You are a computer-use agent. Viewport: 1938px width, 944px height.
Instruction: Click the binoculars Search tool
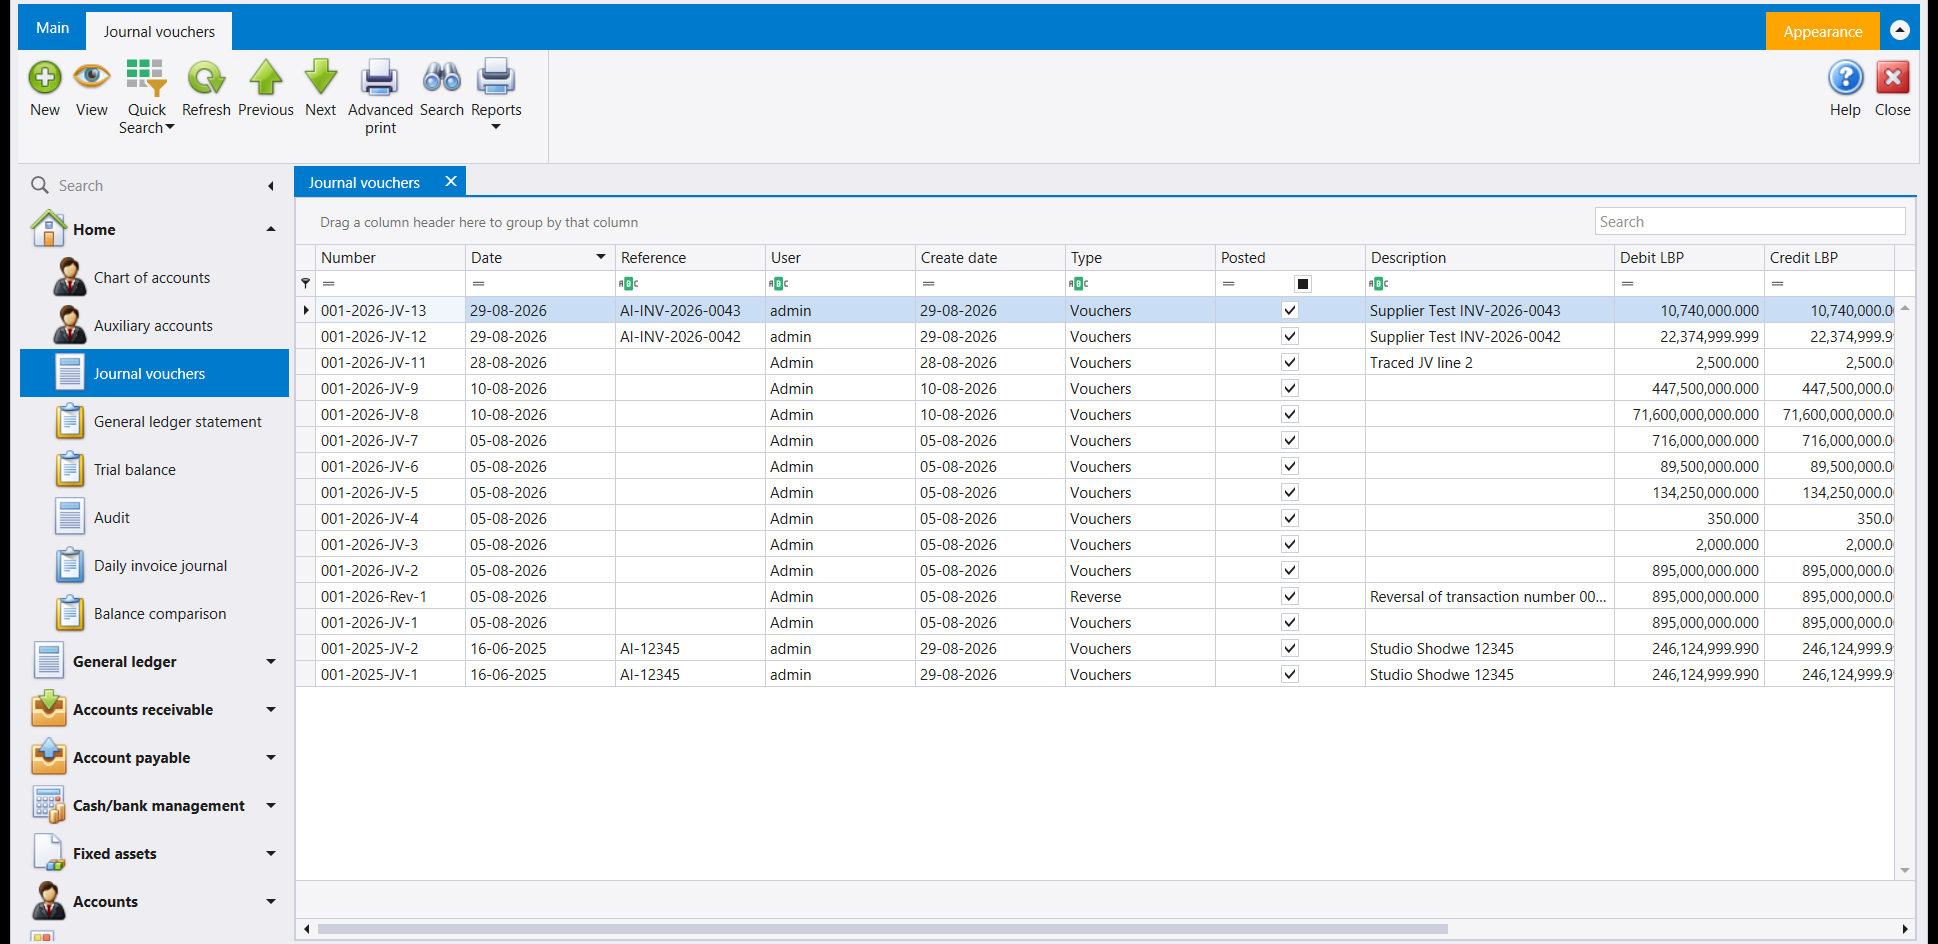click(x=442, y=77)
